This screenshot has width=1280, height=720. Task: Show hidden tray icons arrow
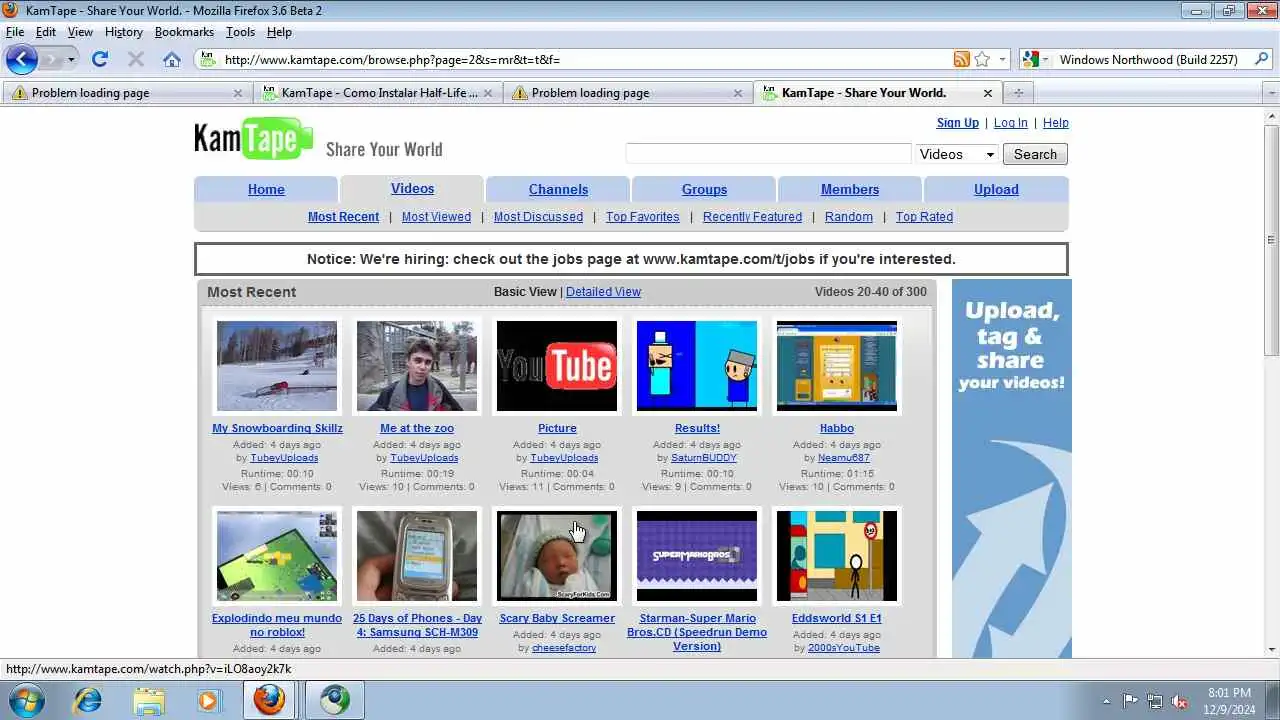[1105, 701]
